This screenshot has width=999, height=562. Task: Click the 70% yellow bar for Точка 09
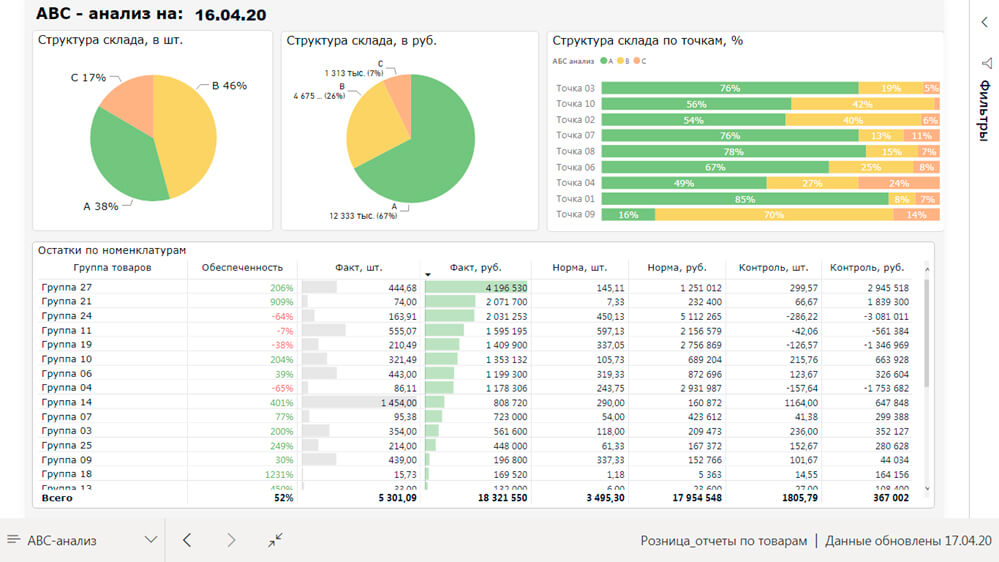click(773, 215)
